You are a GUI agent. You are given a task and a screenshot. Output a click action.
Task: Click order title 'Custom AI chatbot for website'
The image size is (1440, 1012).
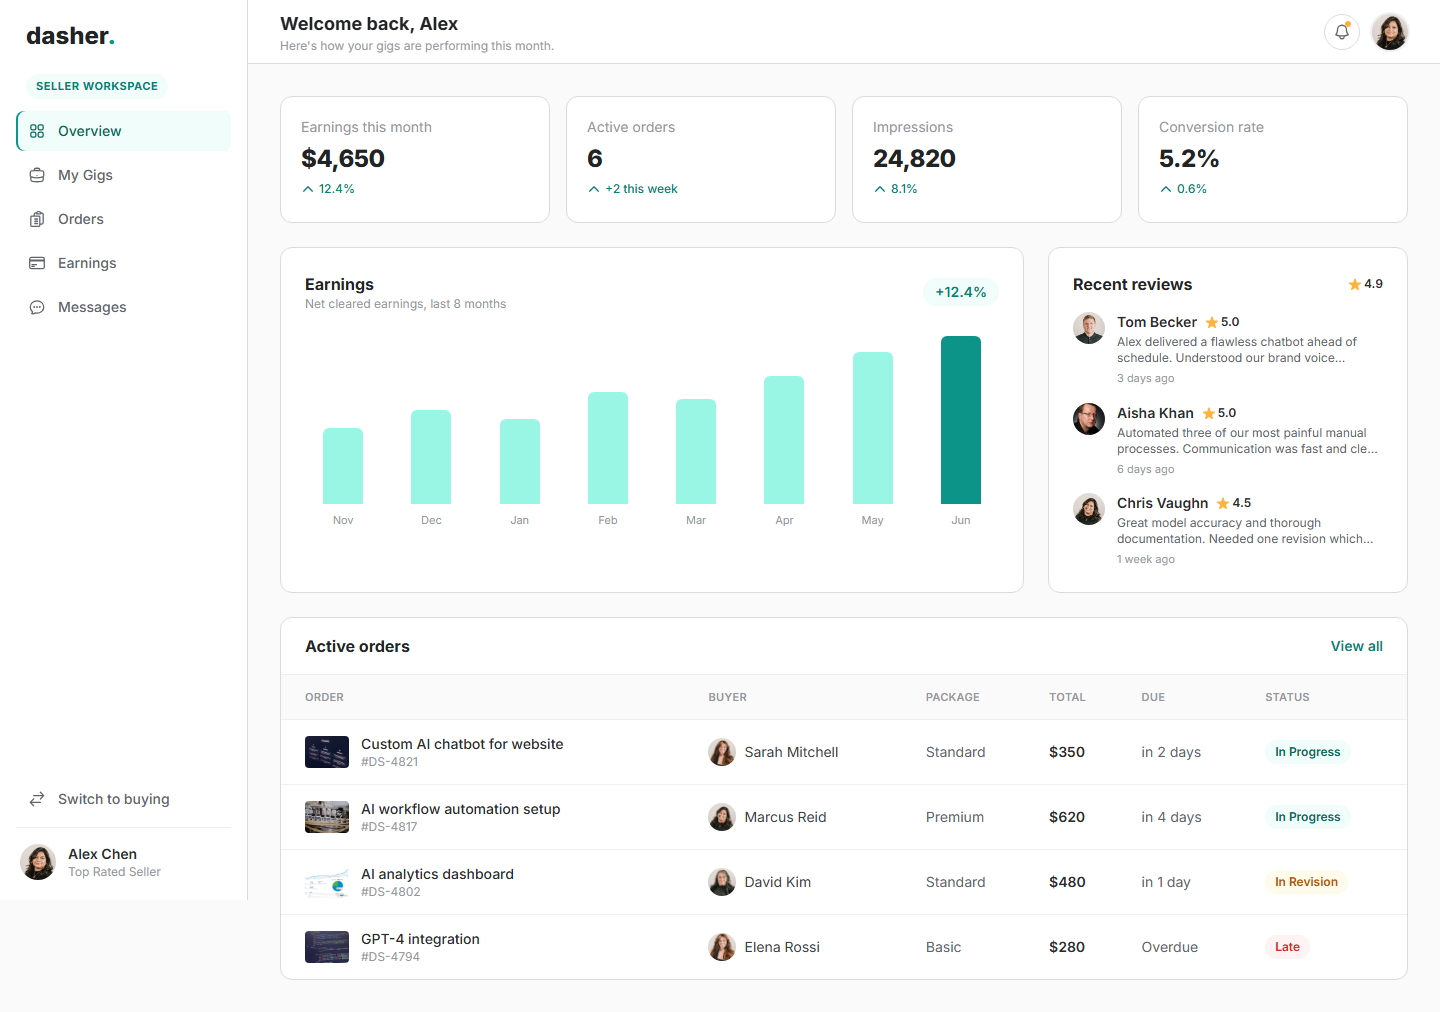pyautogui.click(x=462, y=744)
